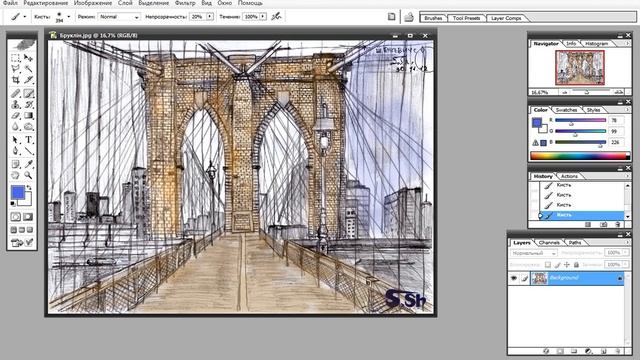The image size is (640, 360).
Task: Select the Dodge tool
Action: click(28, 127)
